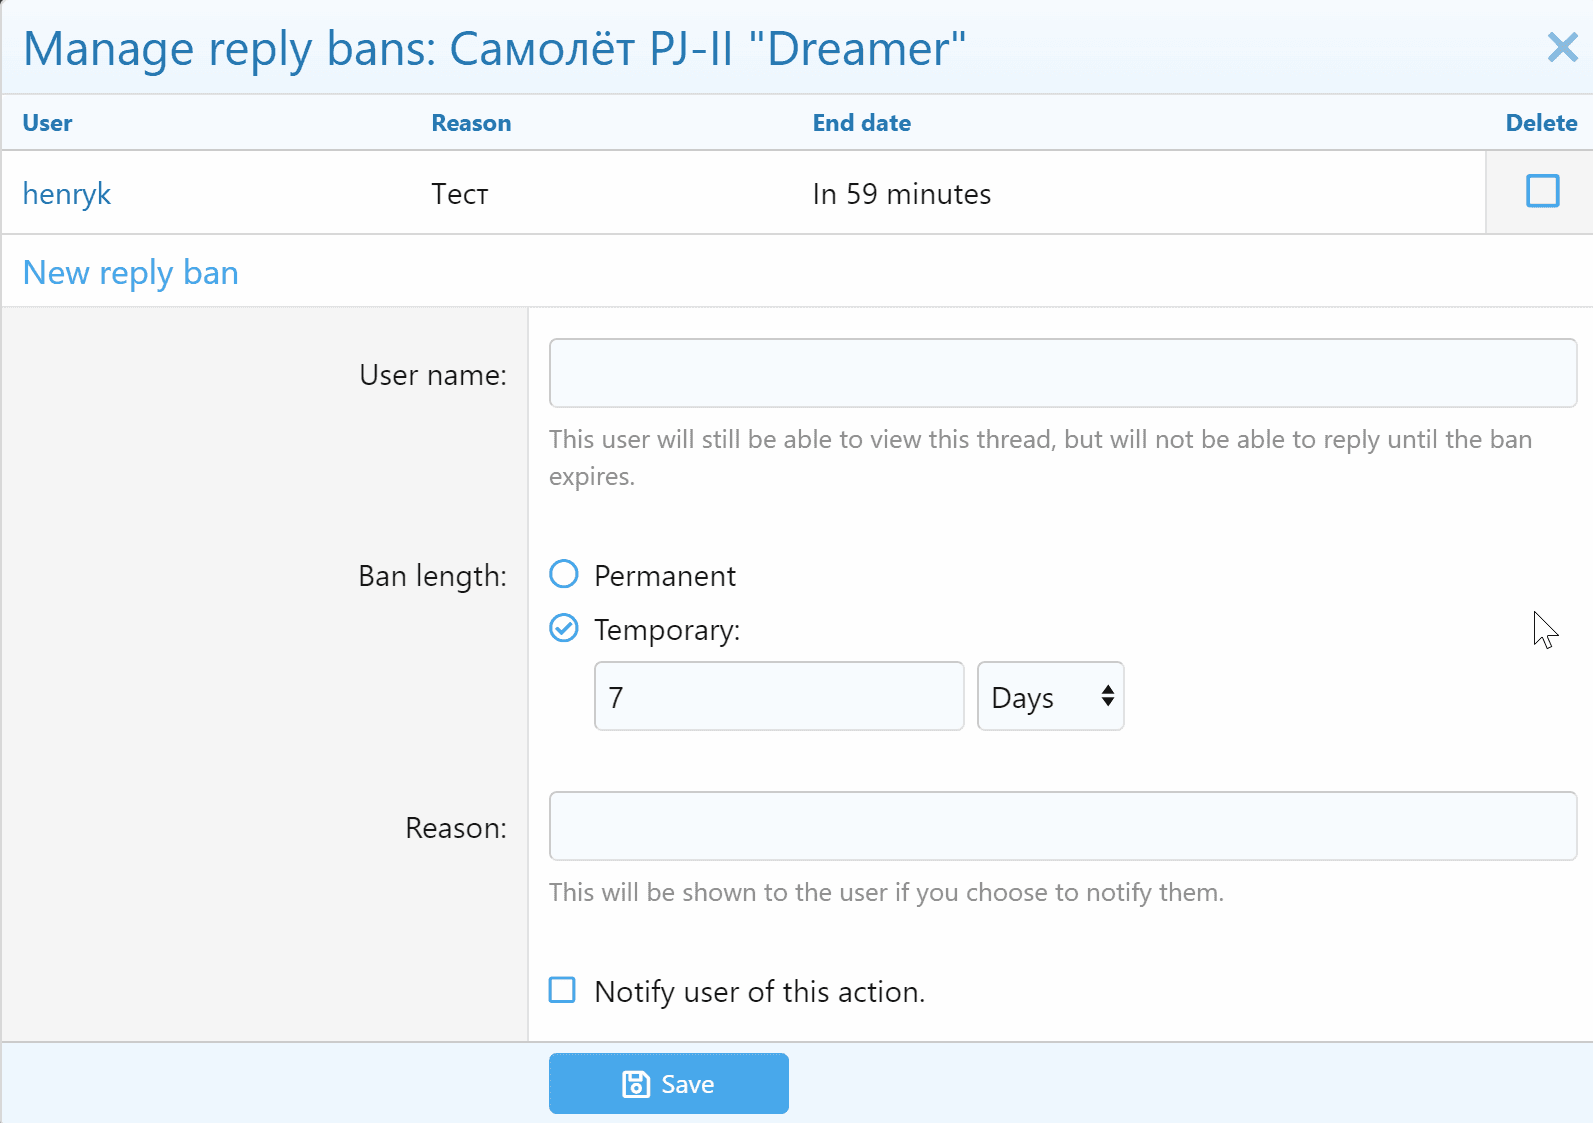The height and width of the screenshot is (1123, 1593).
Task: Open the henryk user profile link
Action: [x=67, y=194]
